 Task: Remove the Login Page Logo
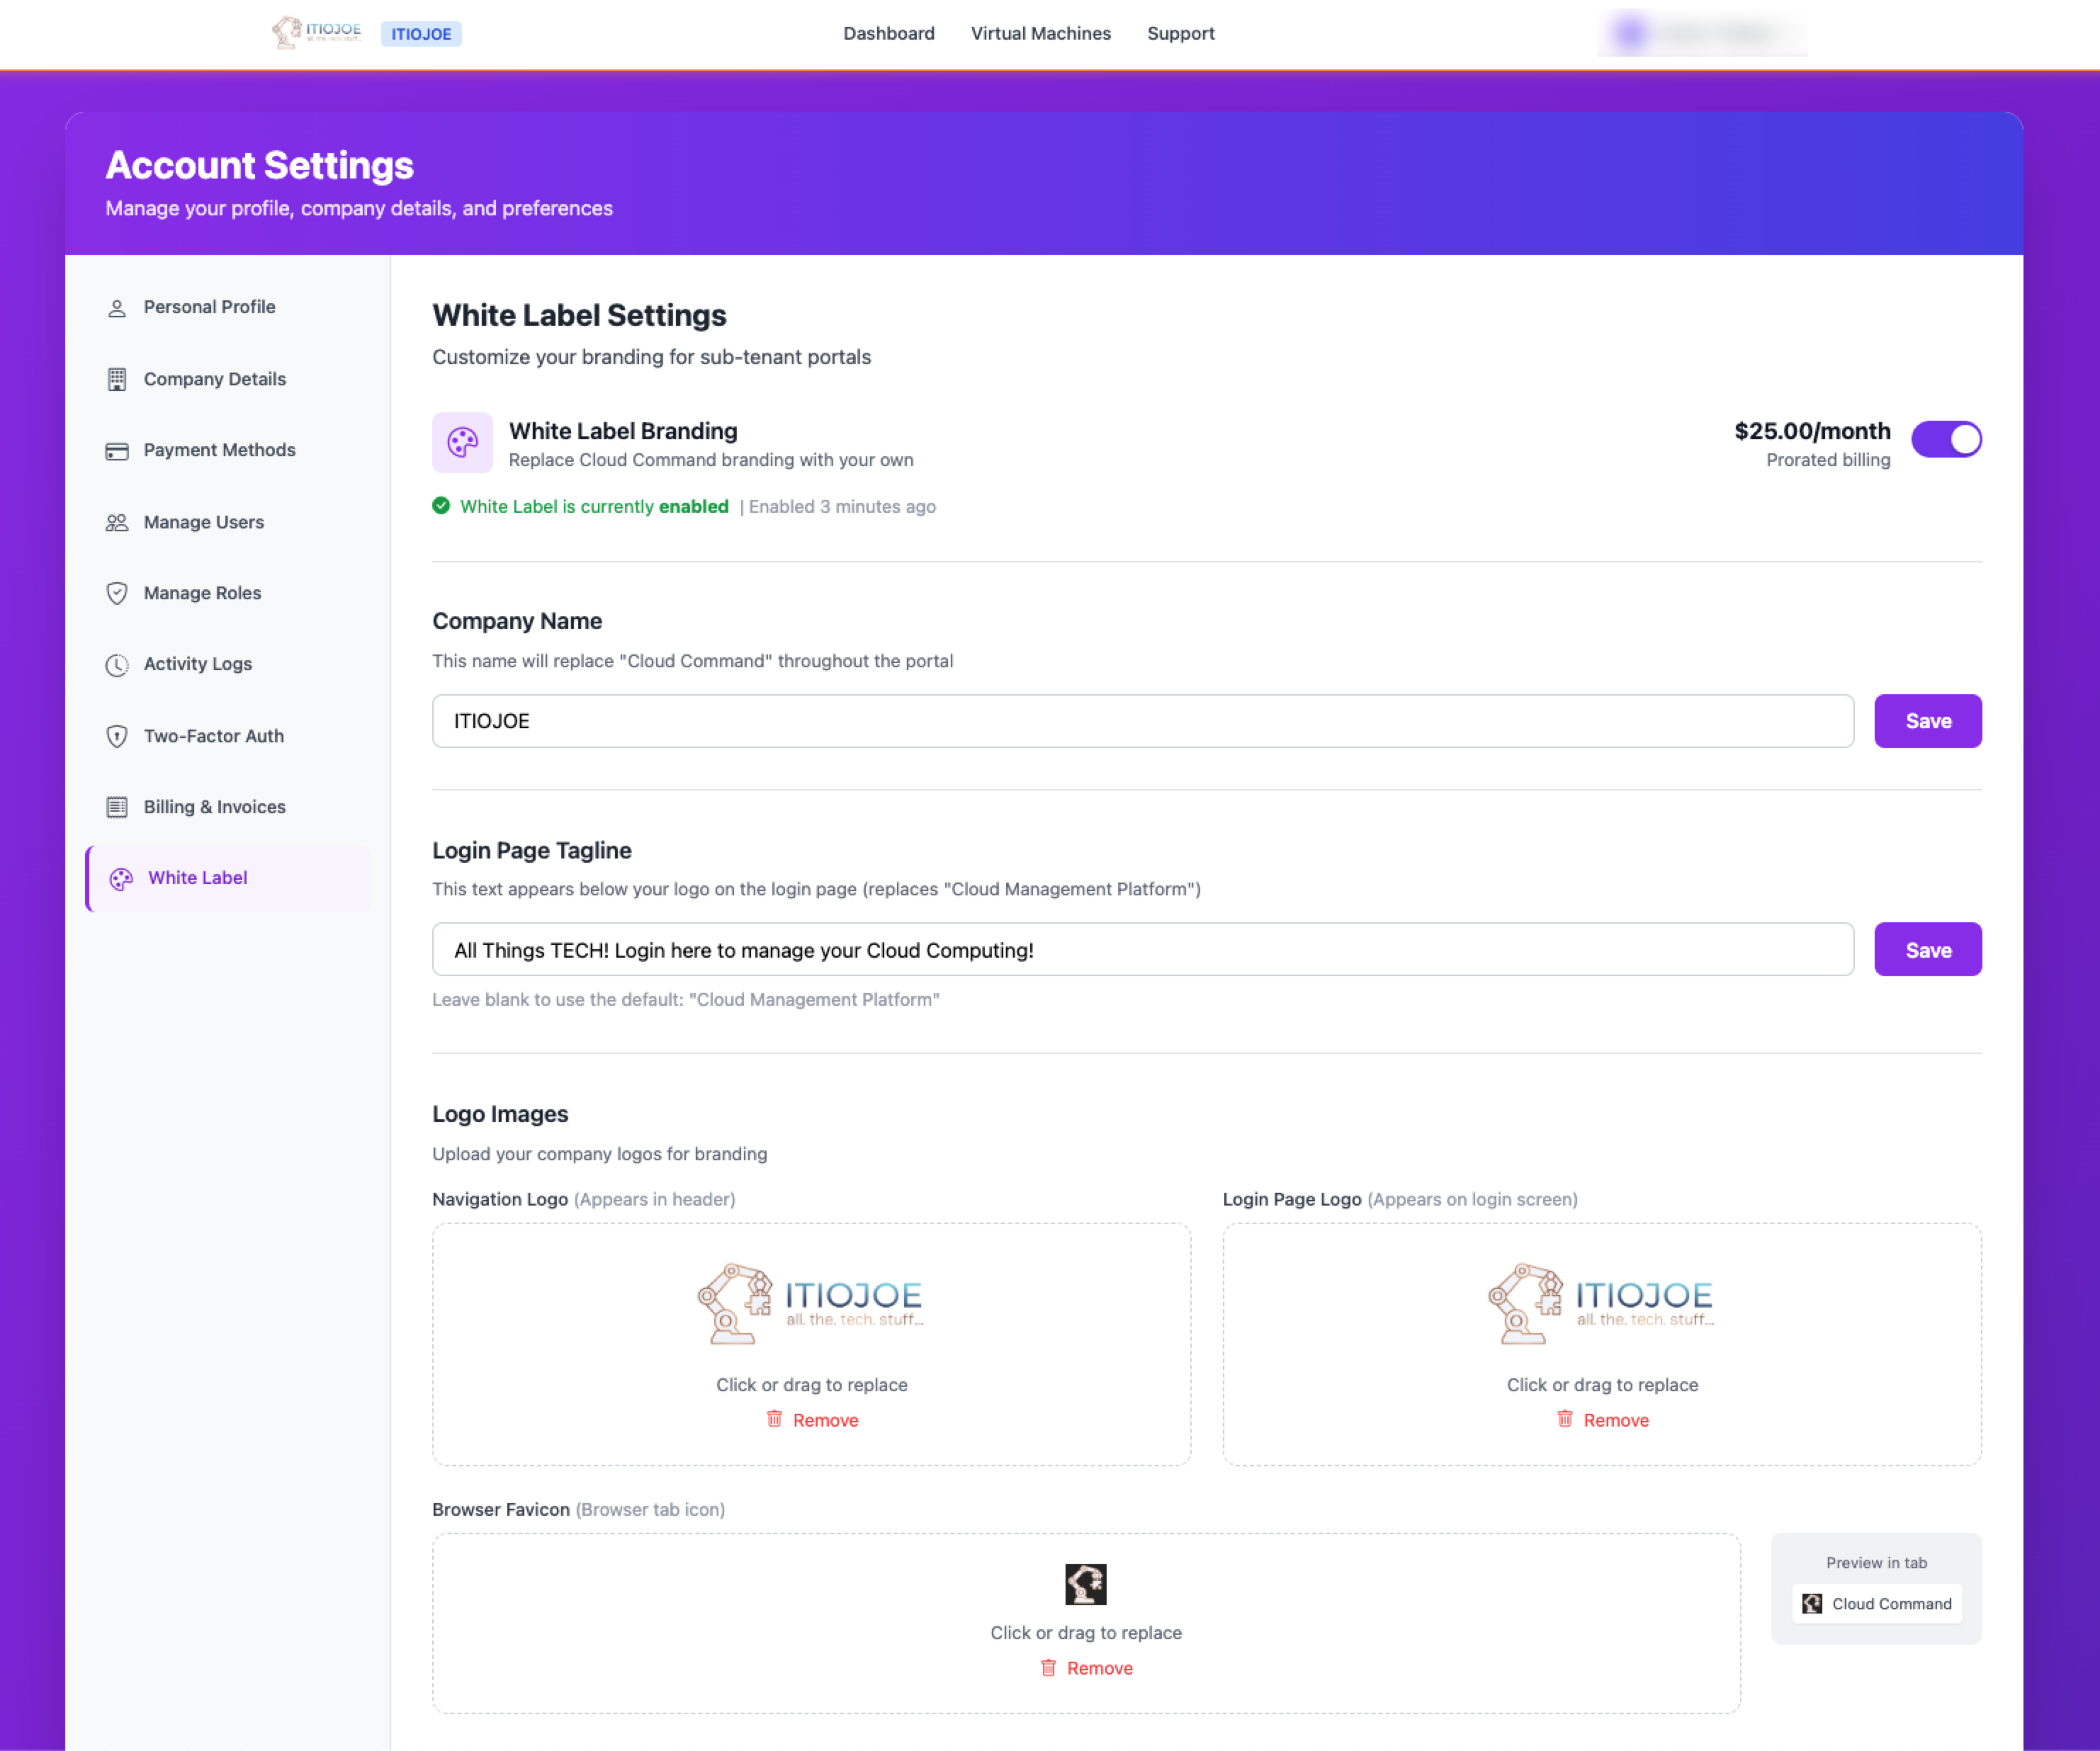(1603, 1419)
